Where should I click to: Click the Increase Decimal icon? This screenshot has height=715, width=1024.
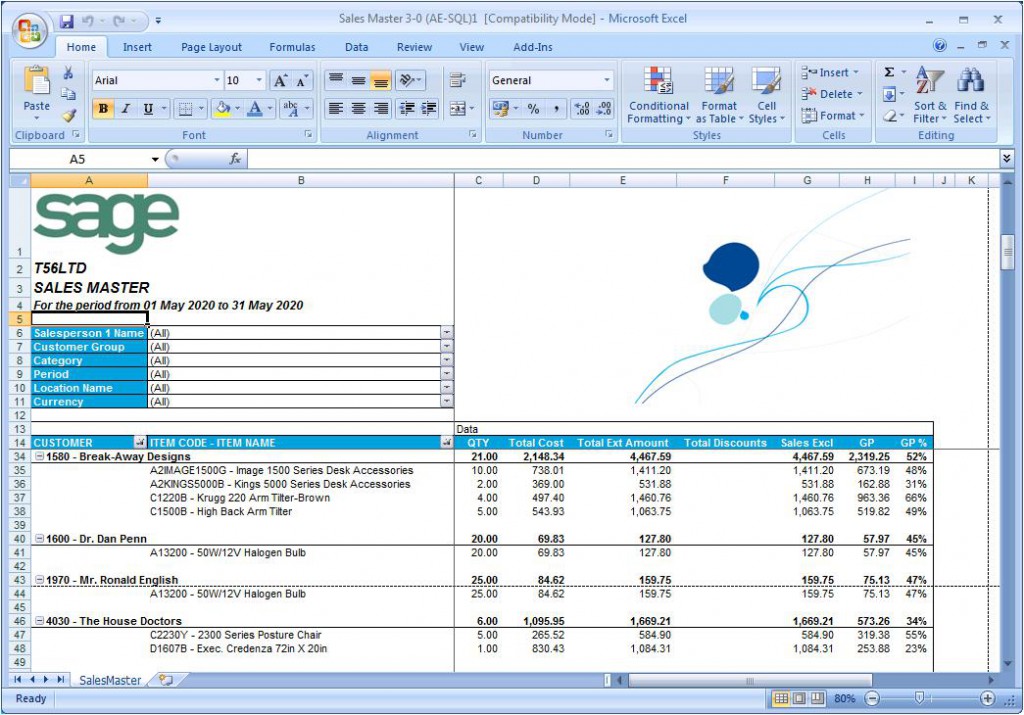pyautogui.click(x=582, y=109)
